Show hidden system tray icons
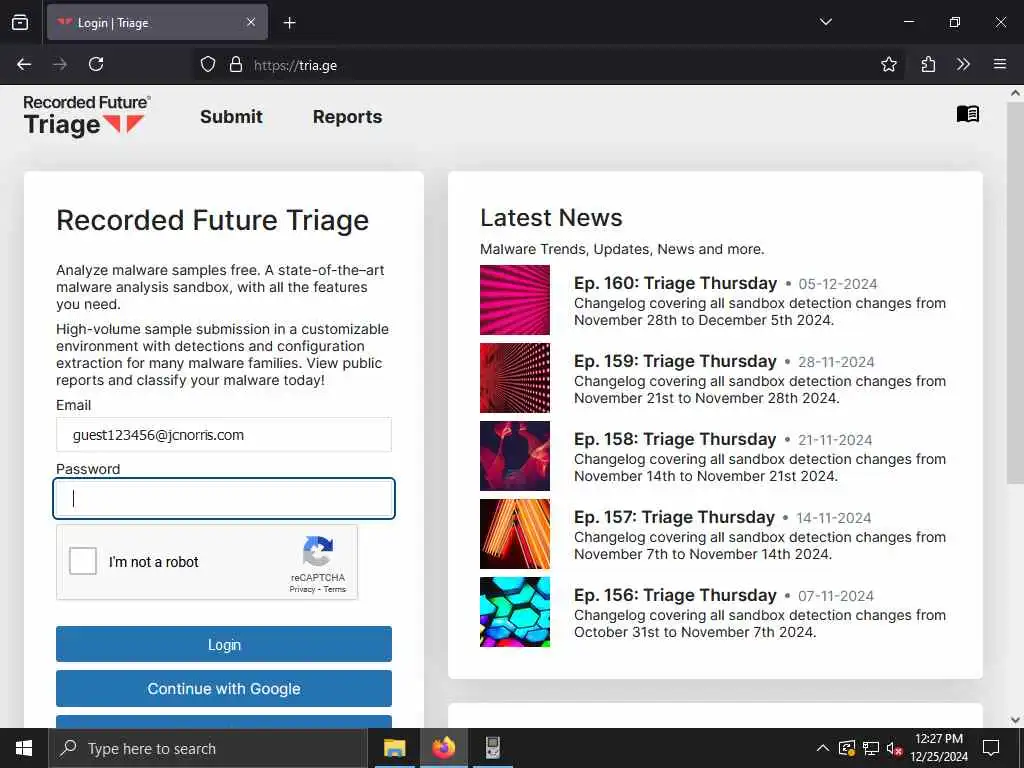Viewport: 1024px width, 768px height. tap(823, 748)
